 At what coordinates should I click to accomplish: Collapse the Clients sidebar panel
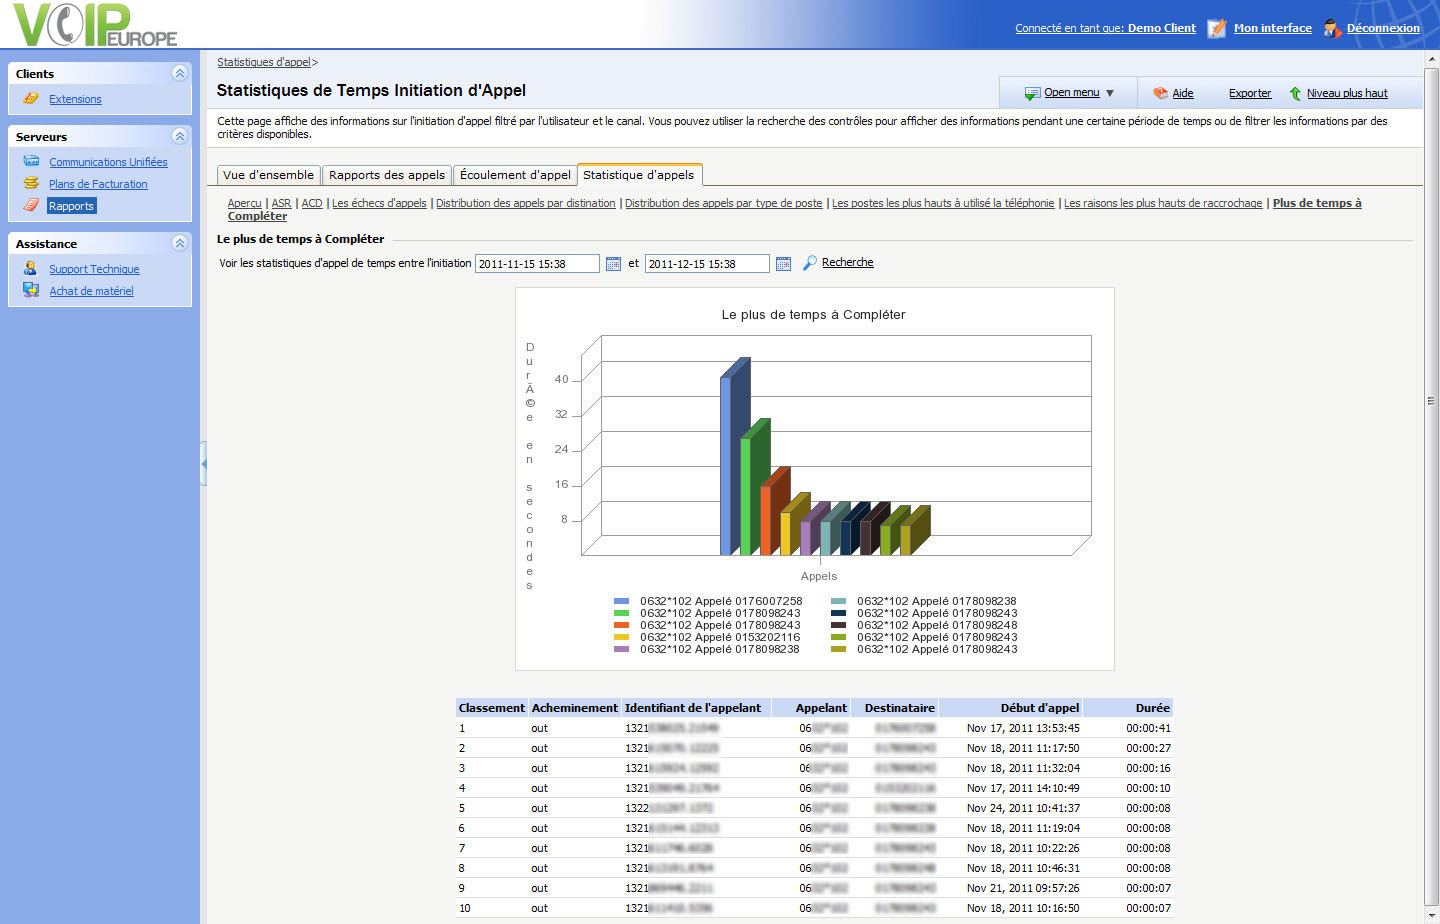point(179,73)
